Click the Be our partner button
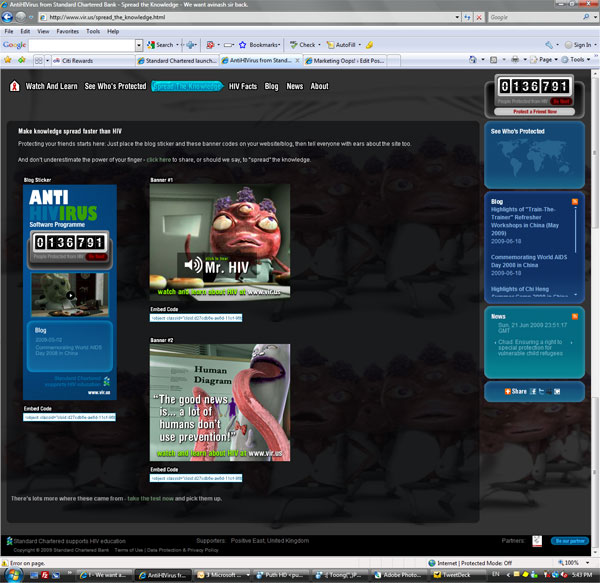This screenshot has height=583, width=600. (x=570, y=541)
